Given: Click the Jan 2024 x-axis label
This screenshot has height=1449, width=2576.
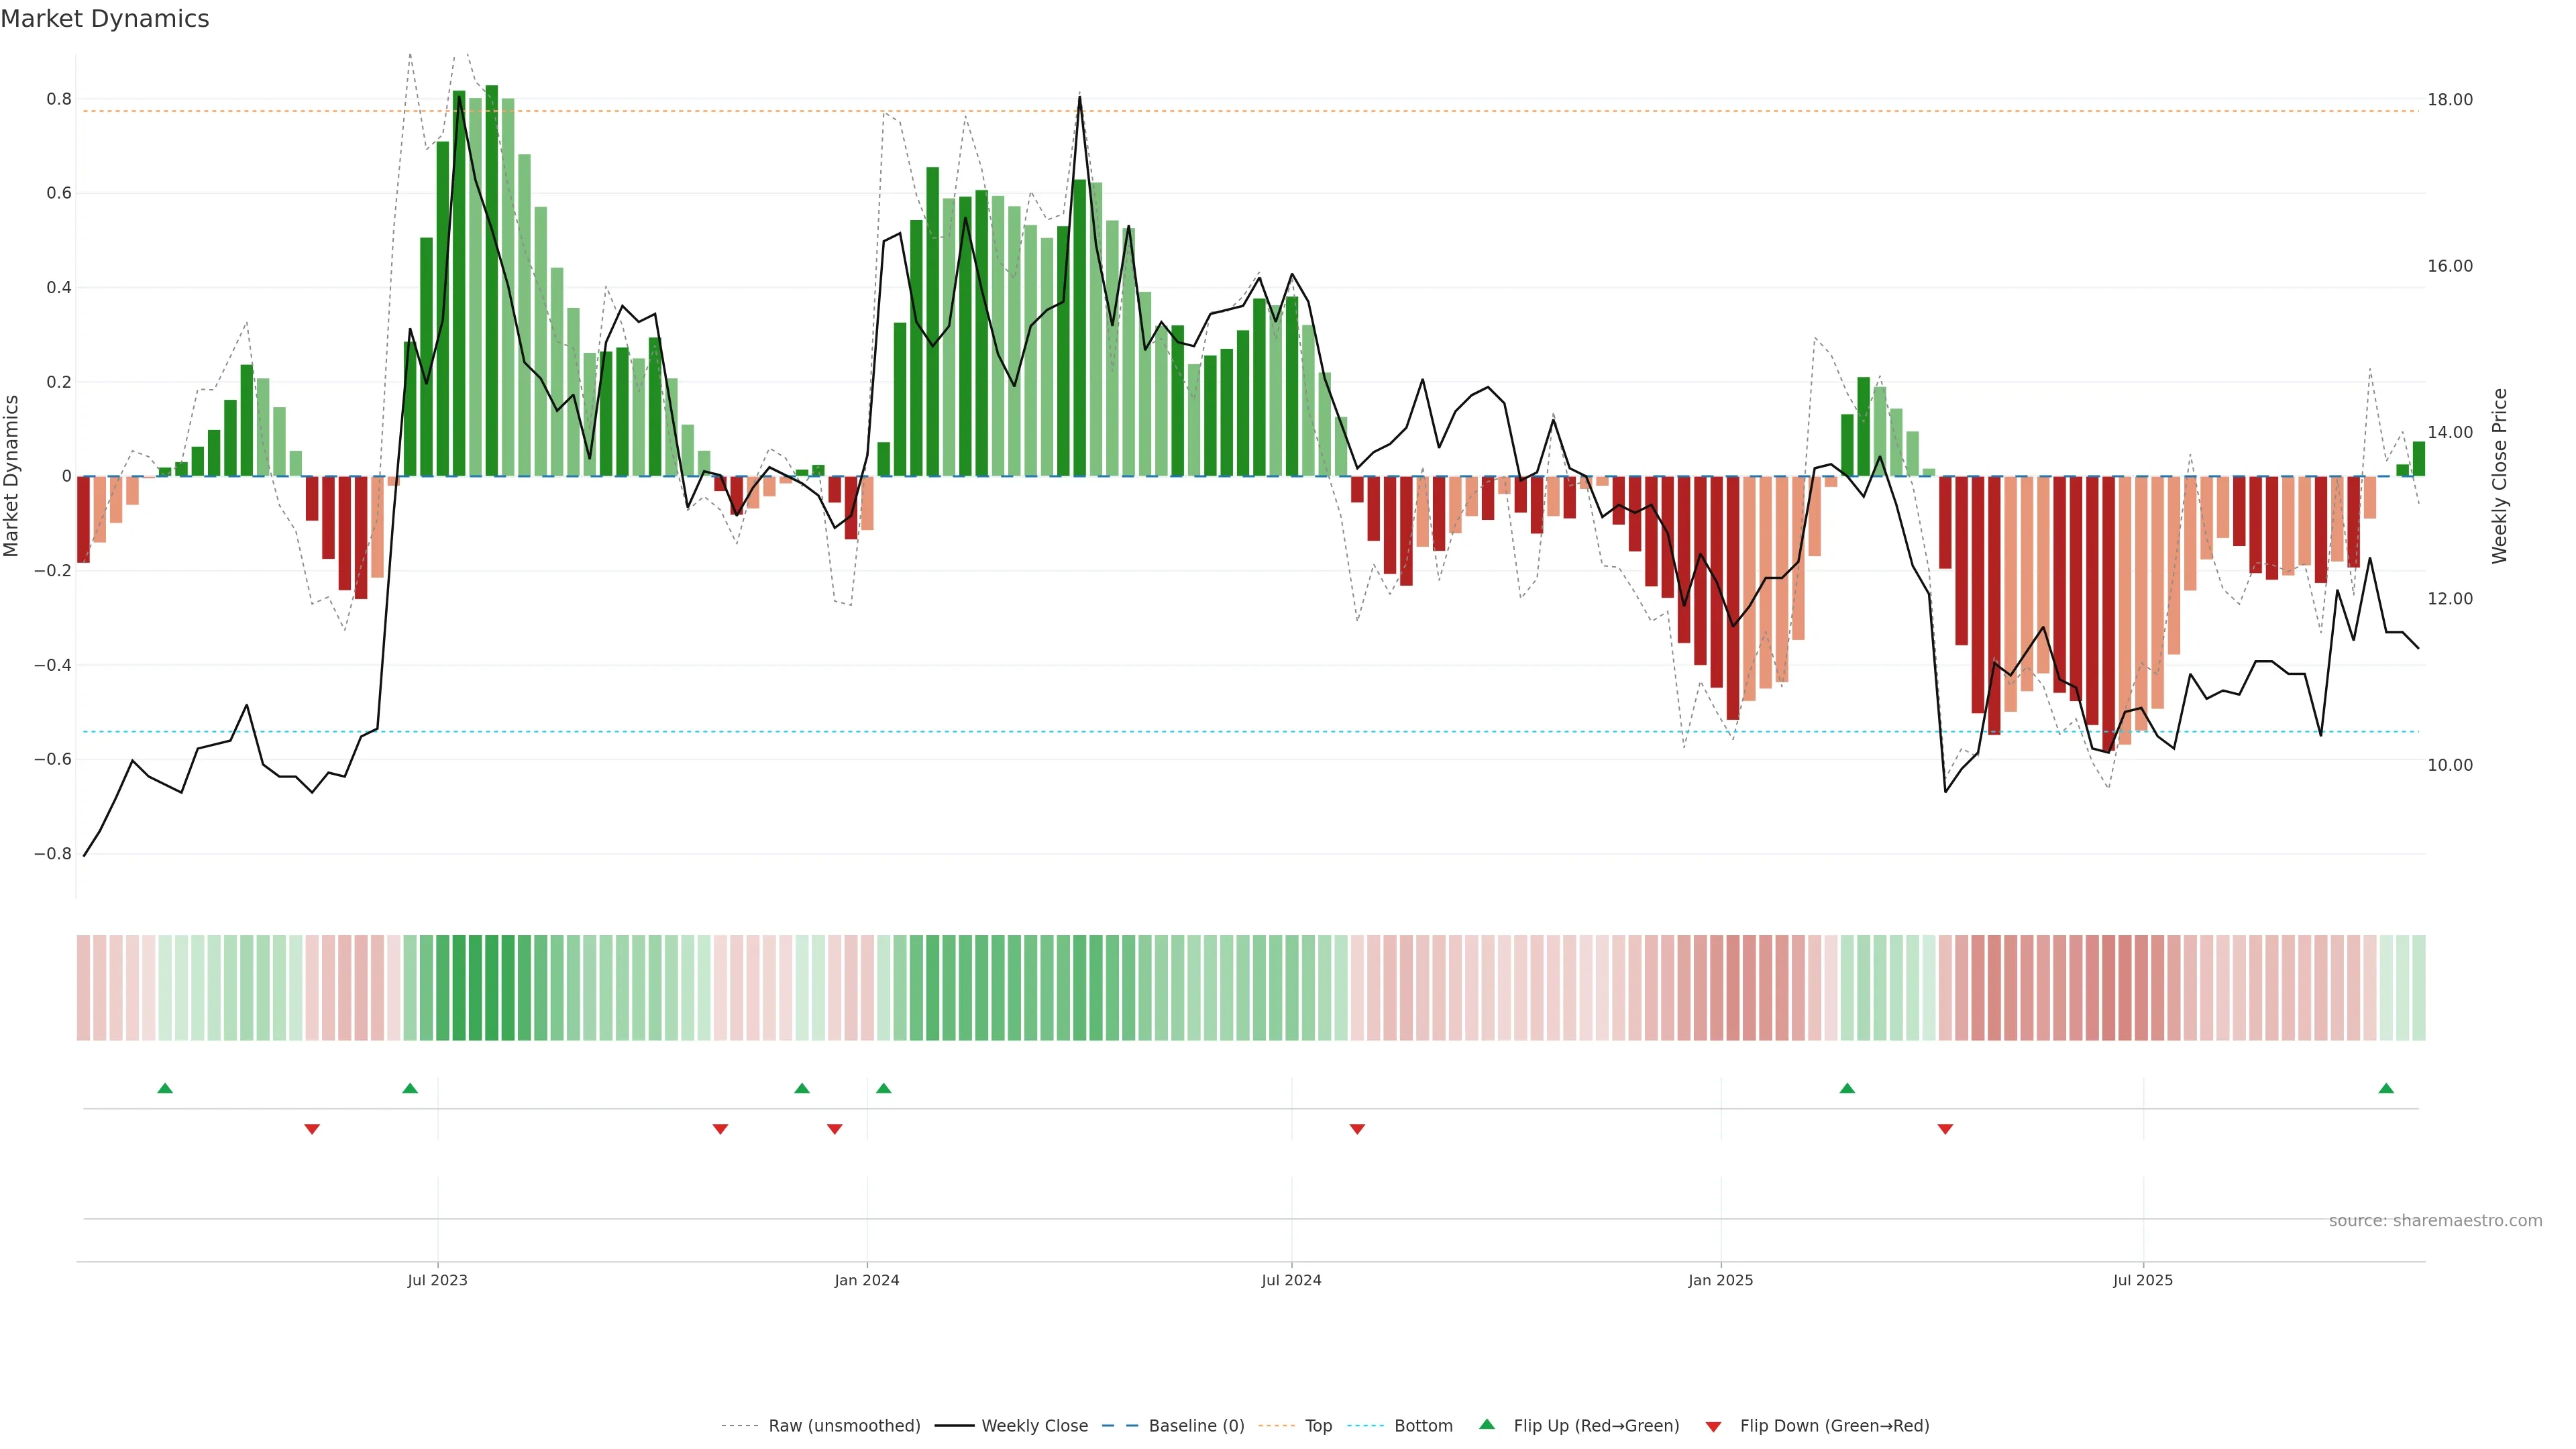Looking at the screenshot, I should 867,1280.
